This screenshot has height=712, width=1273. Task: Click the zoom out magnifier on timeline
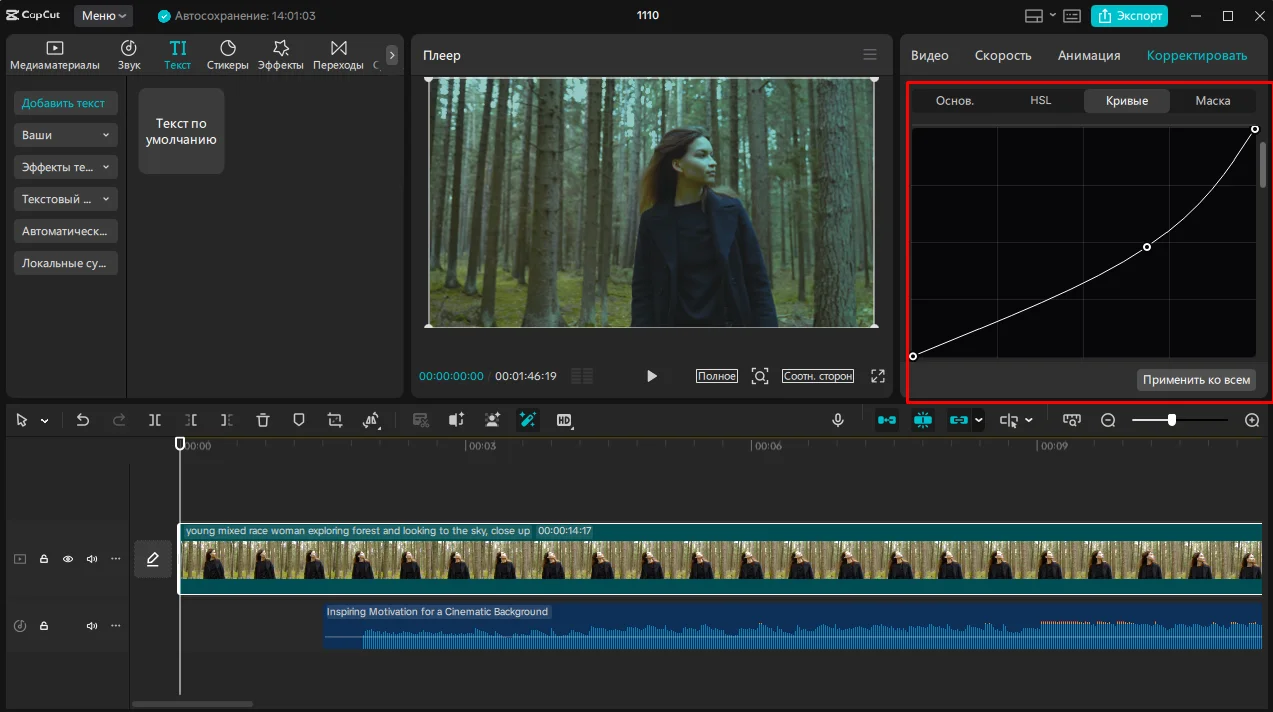[x=1108, y=421]
